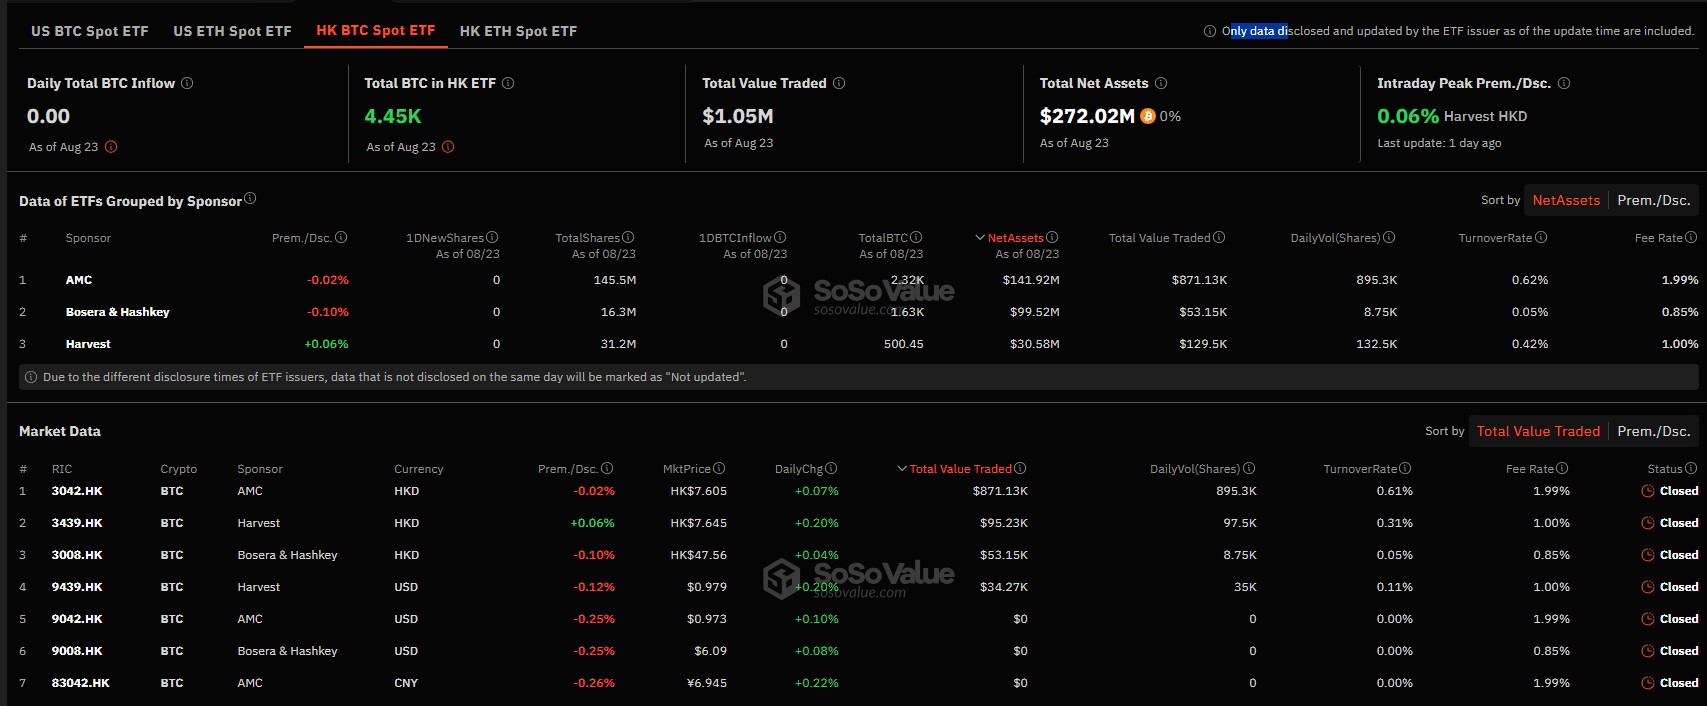Image resolution: width=1707 pixels, height=706 pixels.
Task: Open the 3008.HK ticker
Action: (77, 555)
